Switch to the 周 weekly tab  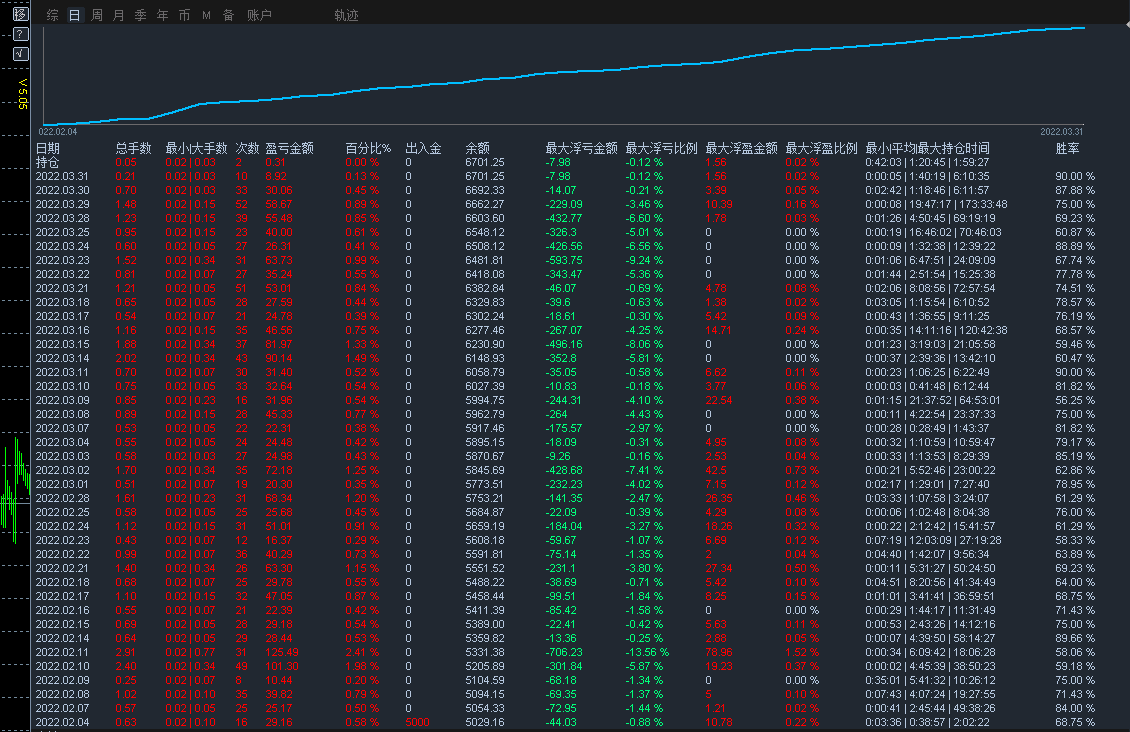(x=97, y=15)
